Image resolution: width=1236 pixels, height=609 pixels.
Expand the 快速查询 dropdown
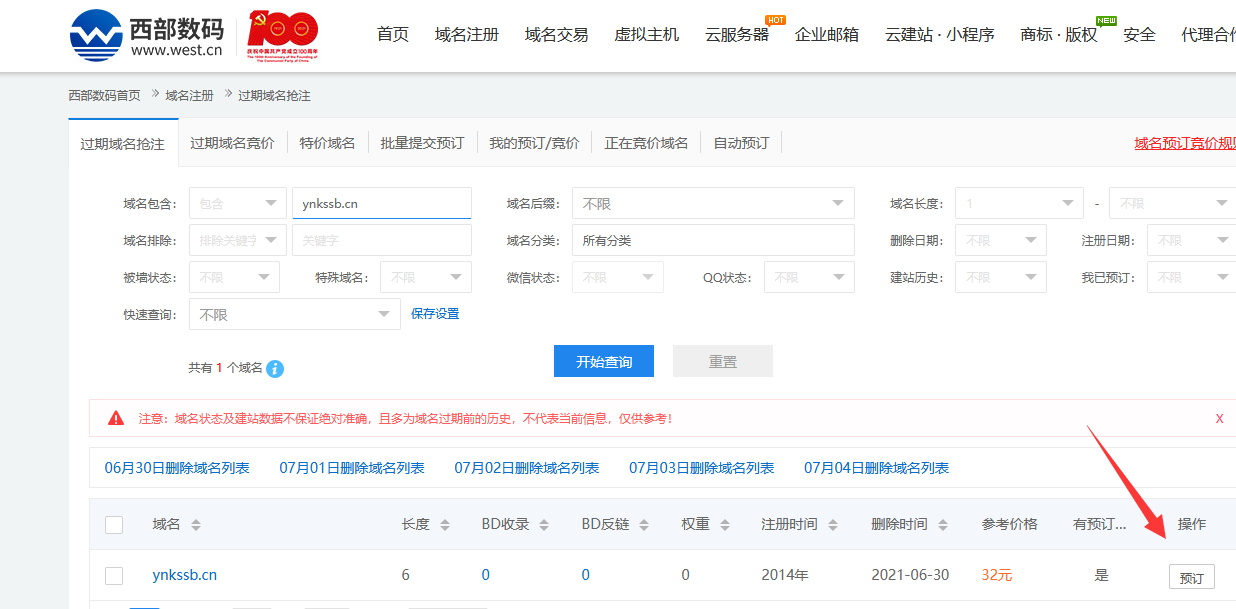tap(294, 314)
